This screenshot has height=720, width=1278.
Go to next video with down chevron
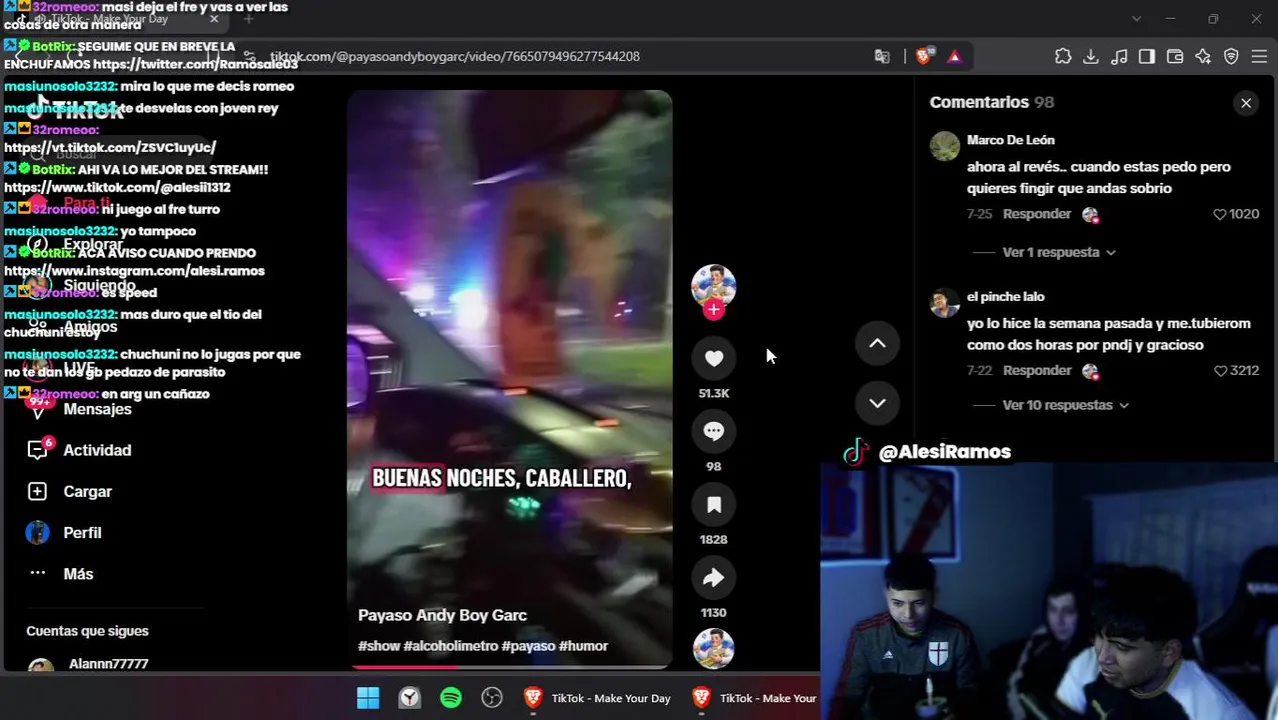(877, 403)
